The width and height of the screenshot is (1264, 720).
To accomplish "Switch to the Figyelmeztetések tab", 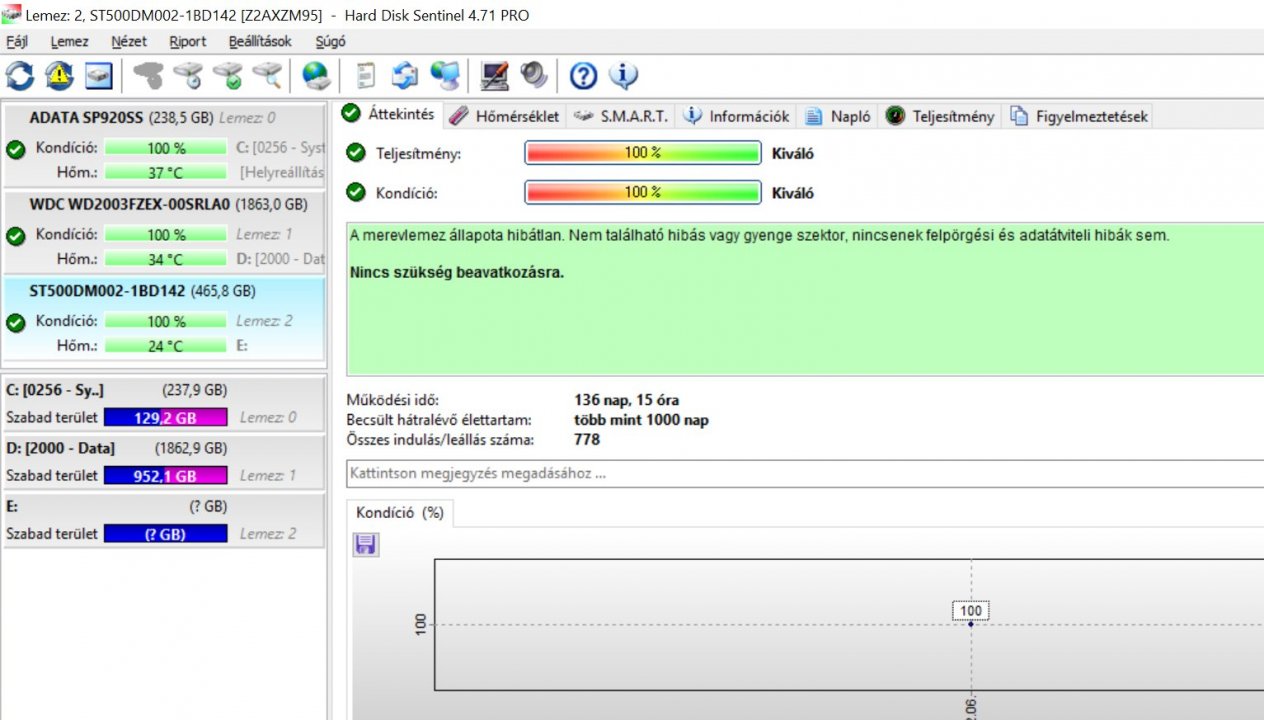I will (x=1080, y=116).
